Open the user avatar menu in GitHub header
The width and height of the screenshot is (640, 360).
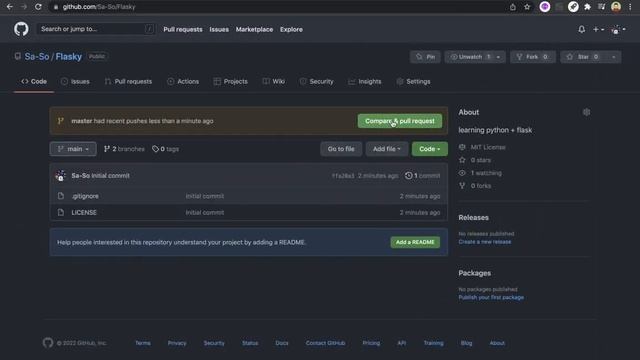coord(618,29)
